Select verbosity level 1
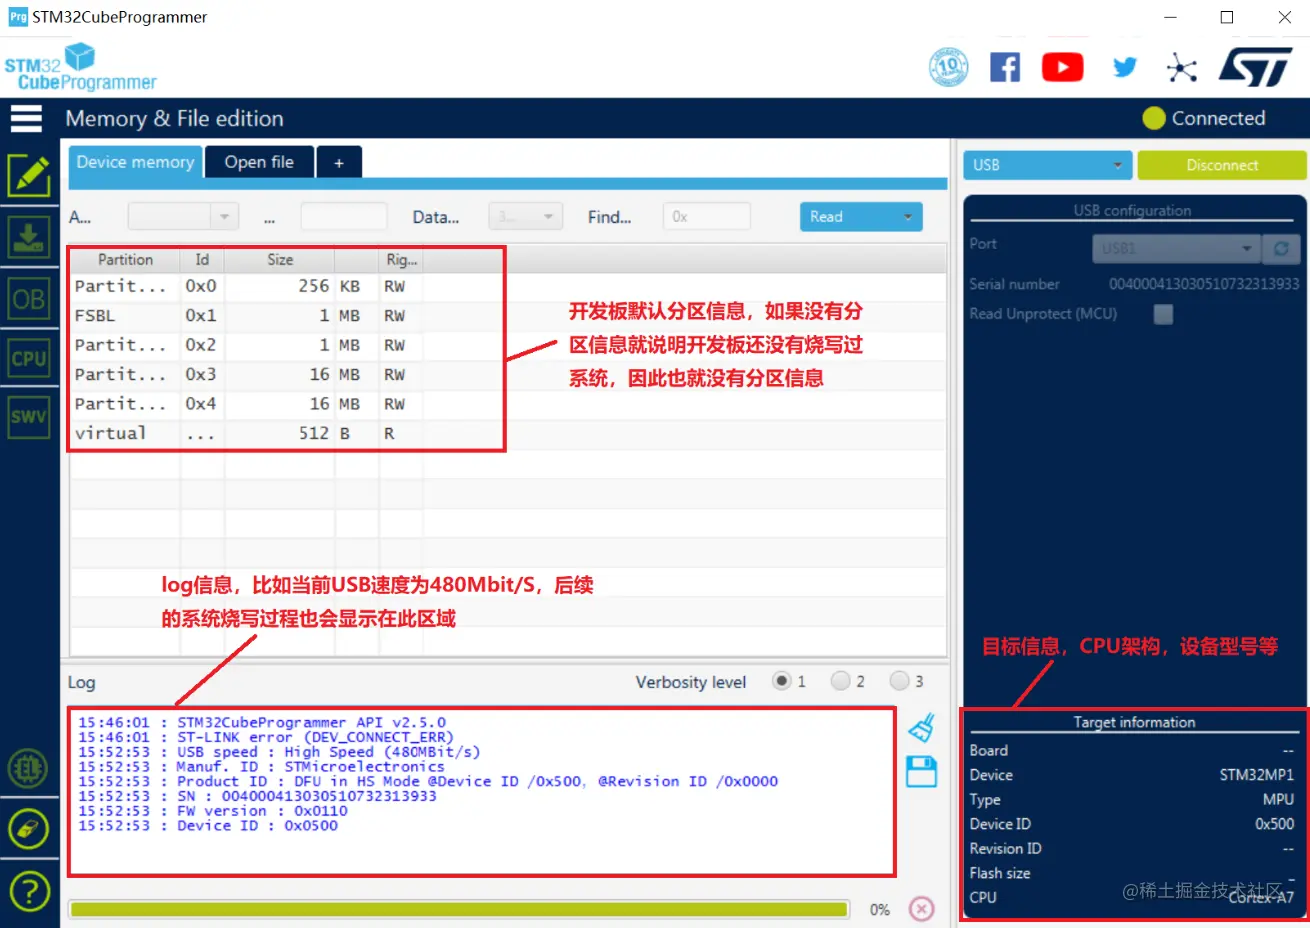This screenshot has width=1310, height=928. (x=782, y=681)
